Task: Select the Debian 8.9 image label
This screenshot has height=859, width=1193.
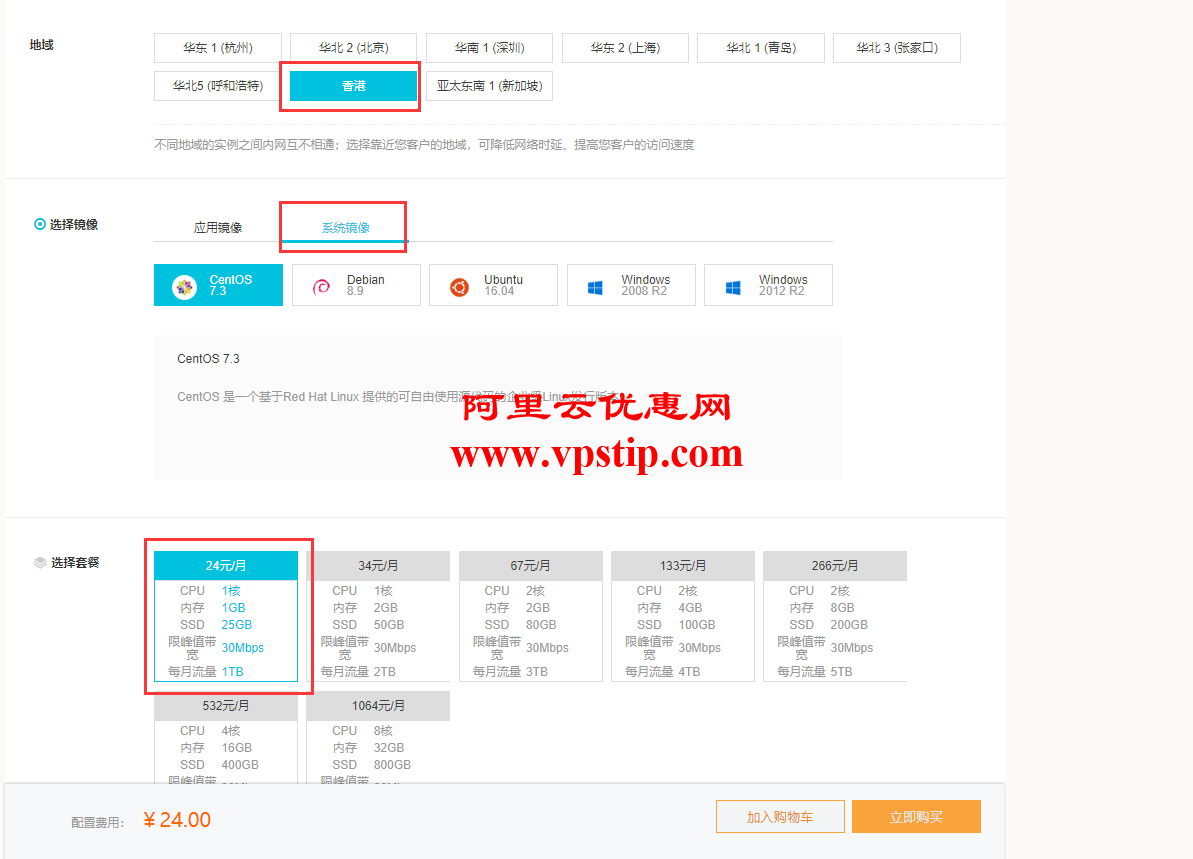Action: click(x=365, y=285)
